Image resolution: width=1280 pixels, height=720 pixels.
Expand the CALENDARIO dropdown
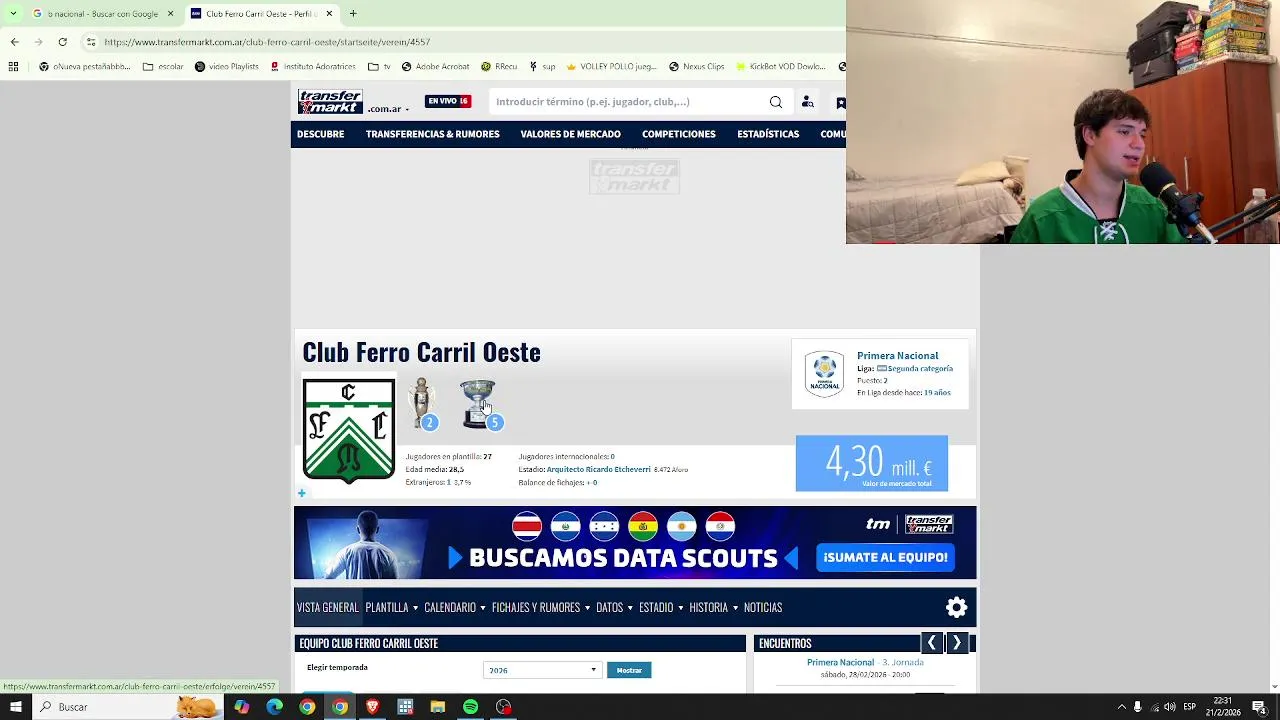[x=454, y=607]
